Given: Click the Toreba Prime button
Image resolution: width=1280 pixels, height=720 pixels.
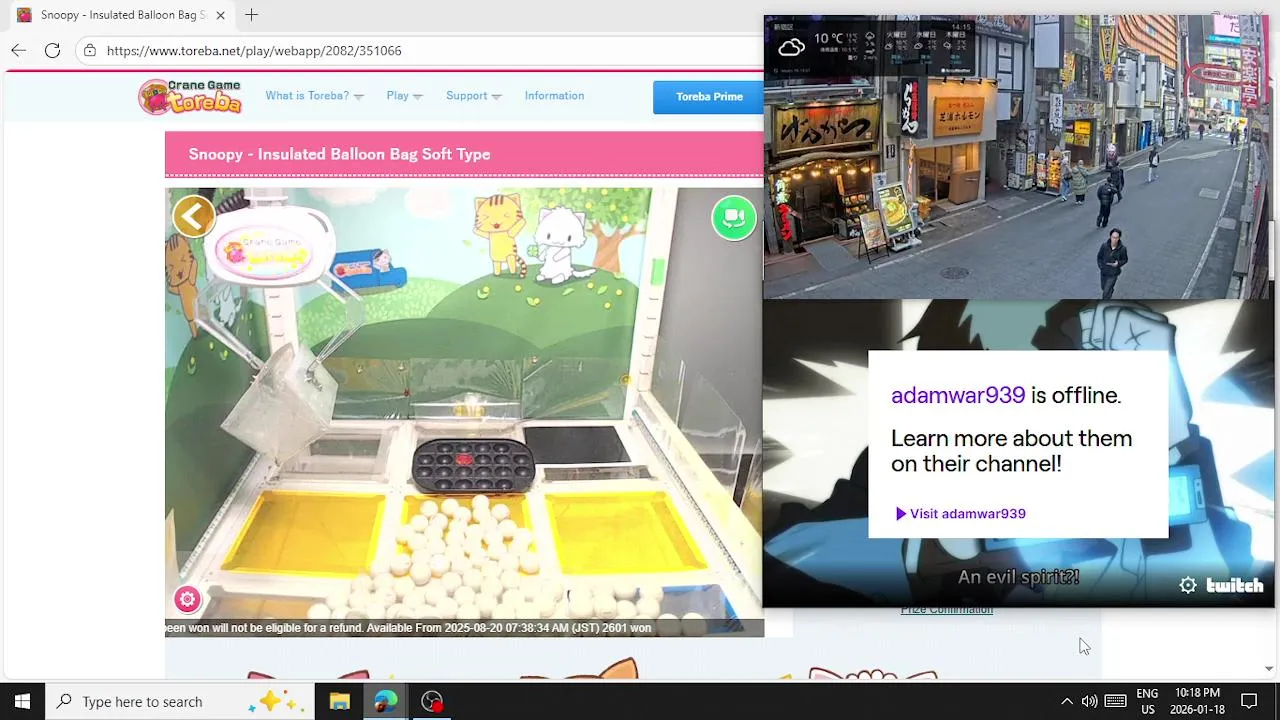Looking at the screenshot, I should click(x=709, y=97).
